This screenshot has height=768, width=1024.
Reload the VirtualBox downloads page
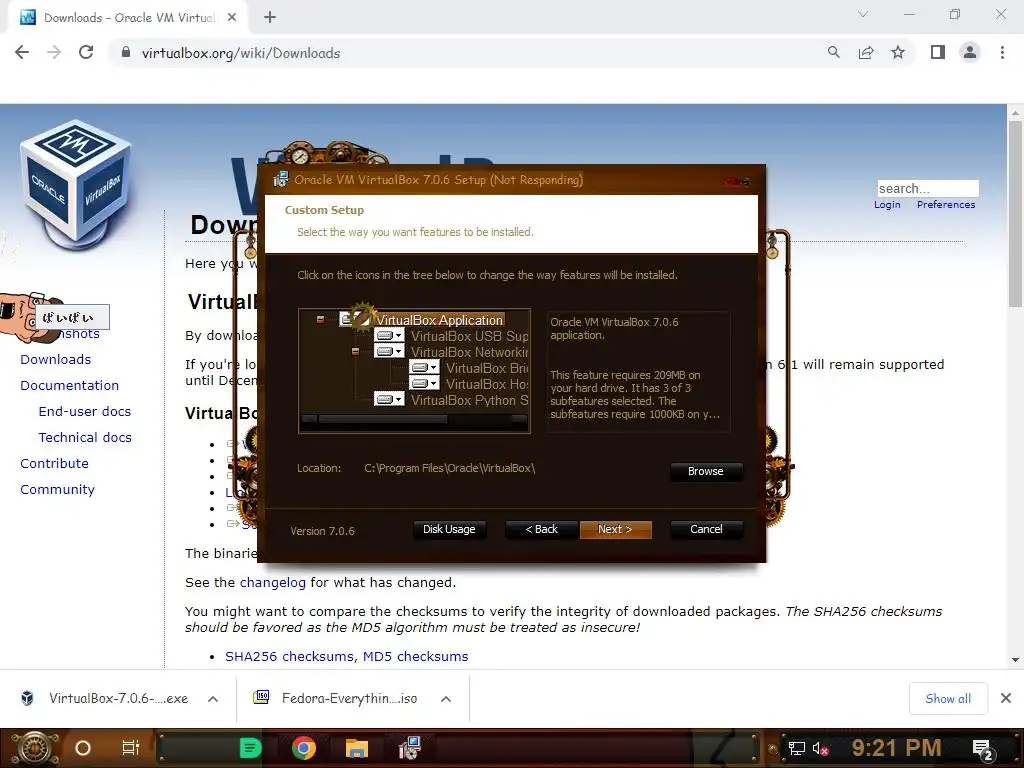point(86,53)
